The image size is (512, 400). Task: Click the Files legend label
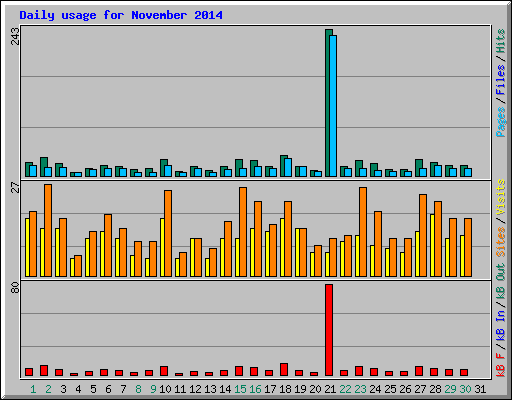(x=501, y=80)
